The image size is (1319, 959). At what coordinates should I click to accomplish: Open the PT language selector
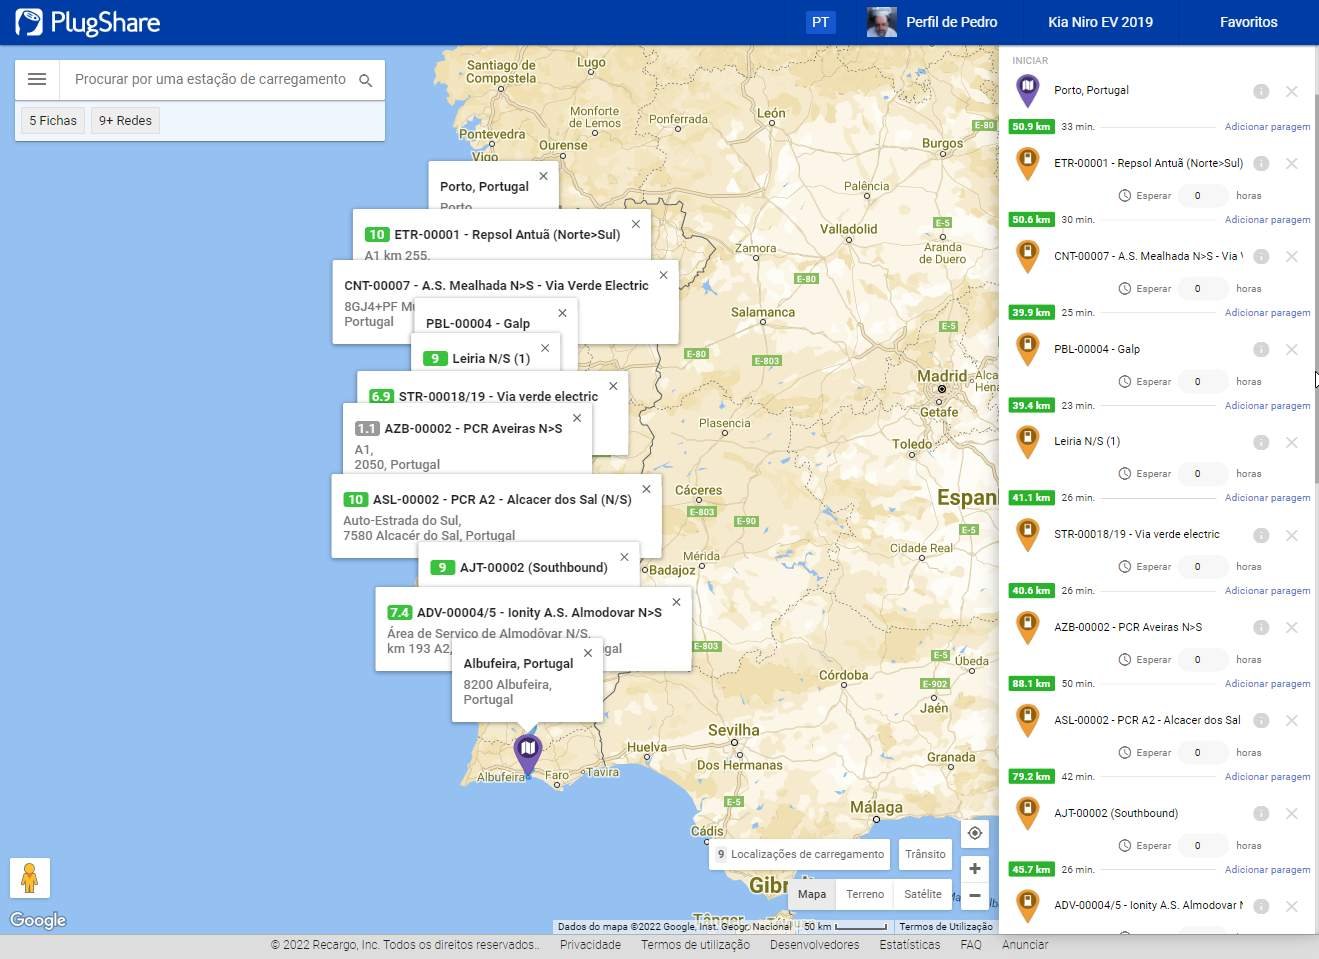820,22
